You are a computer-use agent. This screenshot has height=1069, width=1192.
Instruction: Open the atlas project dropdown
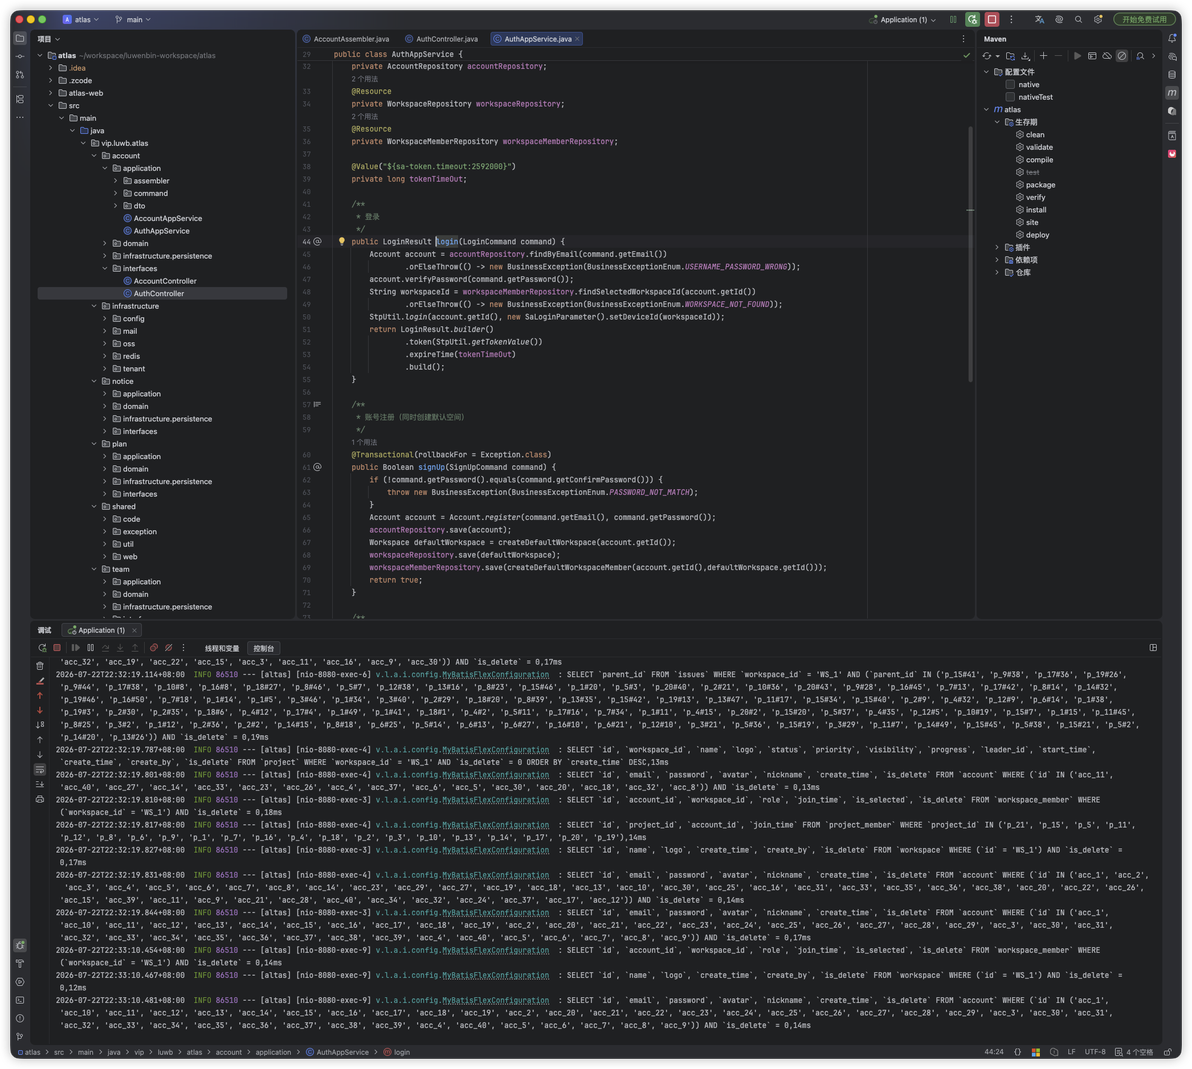tap(81, 19)
